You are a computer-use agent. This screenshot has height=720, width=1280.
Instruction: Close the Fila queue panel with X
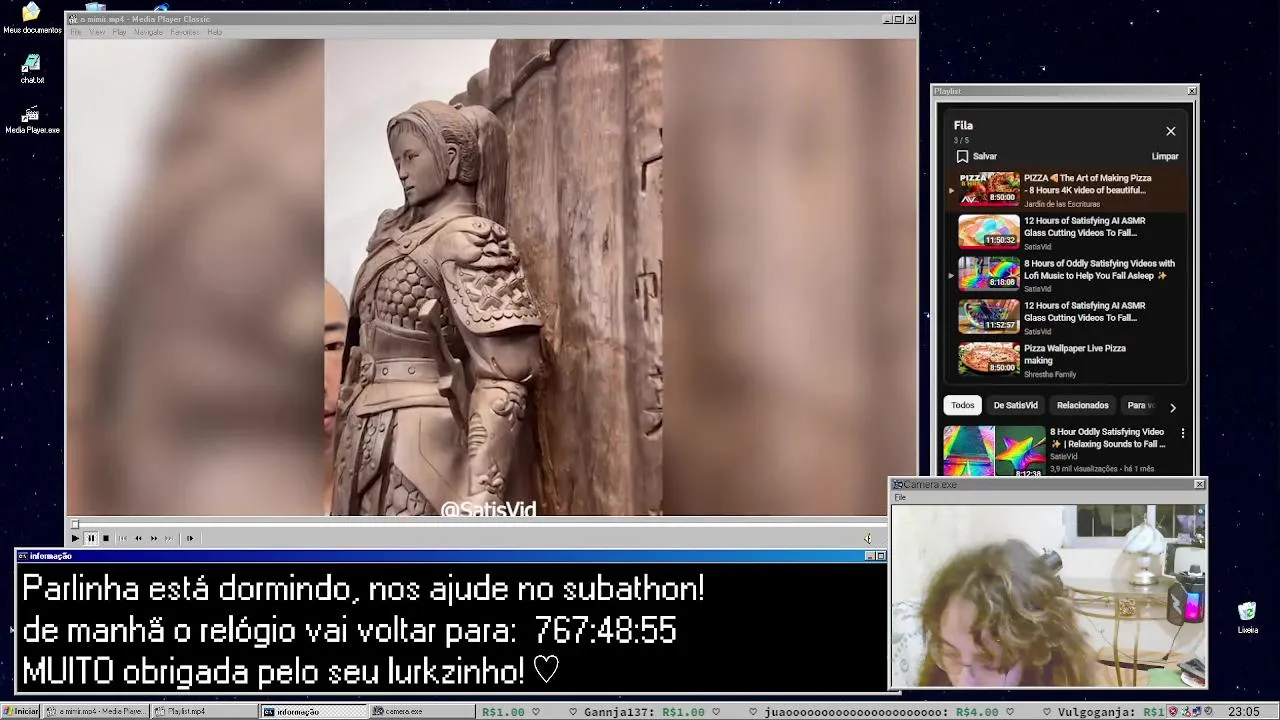click(1171, 131)
